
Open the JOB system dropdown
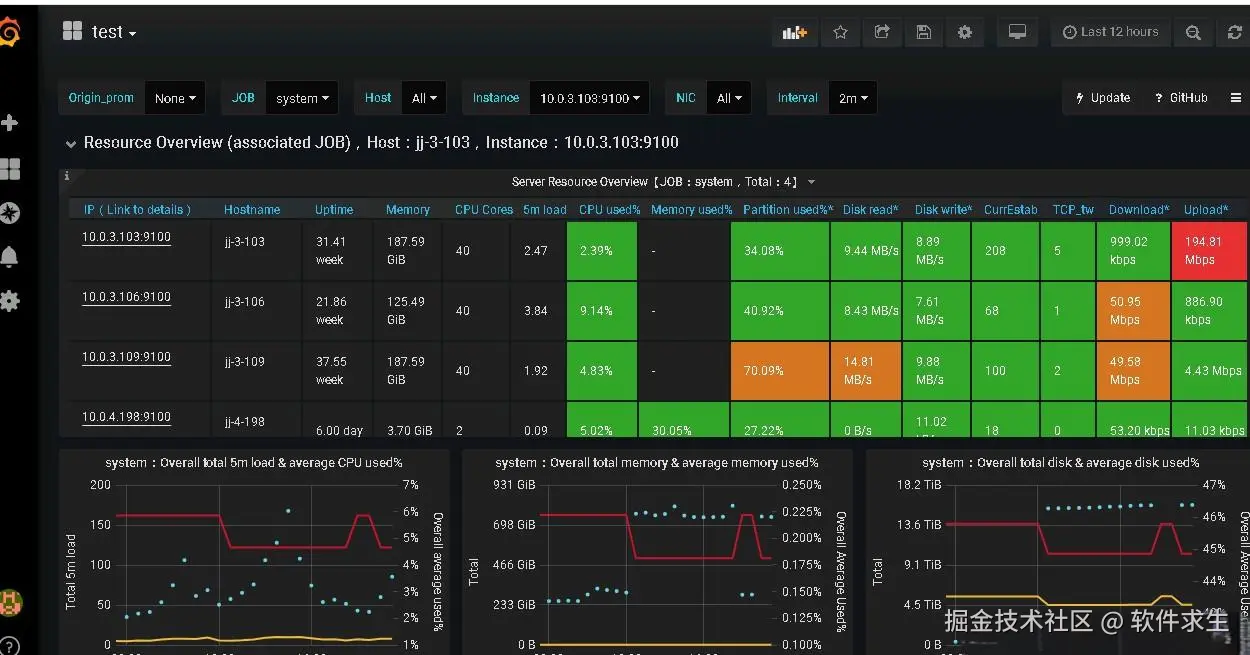coord(303,98)
